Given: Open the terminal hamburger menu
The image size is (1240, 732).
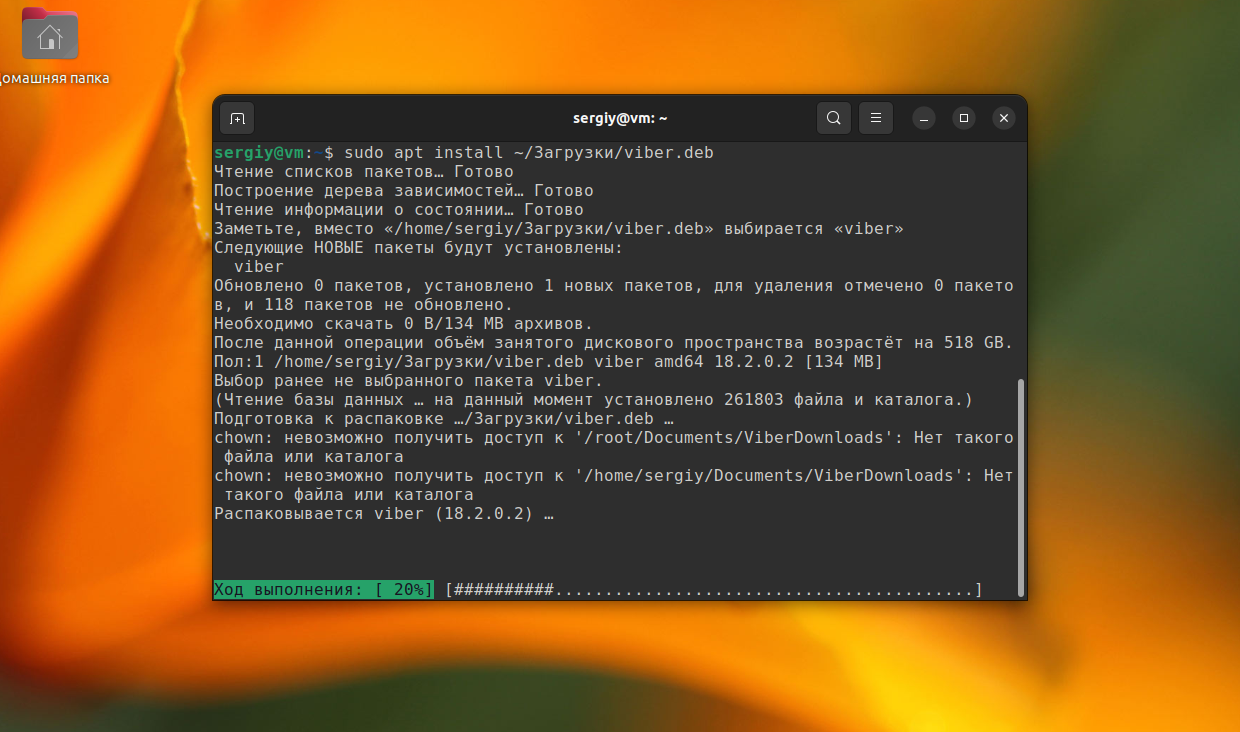Looking at the screenshot, I should (x=875, y=117).
